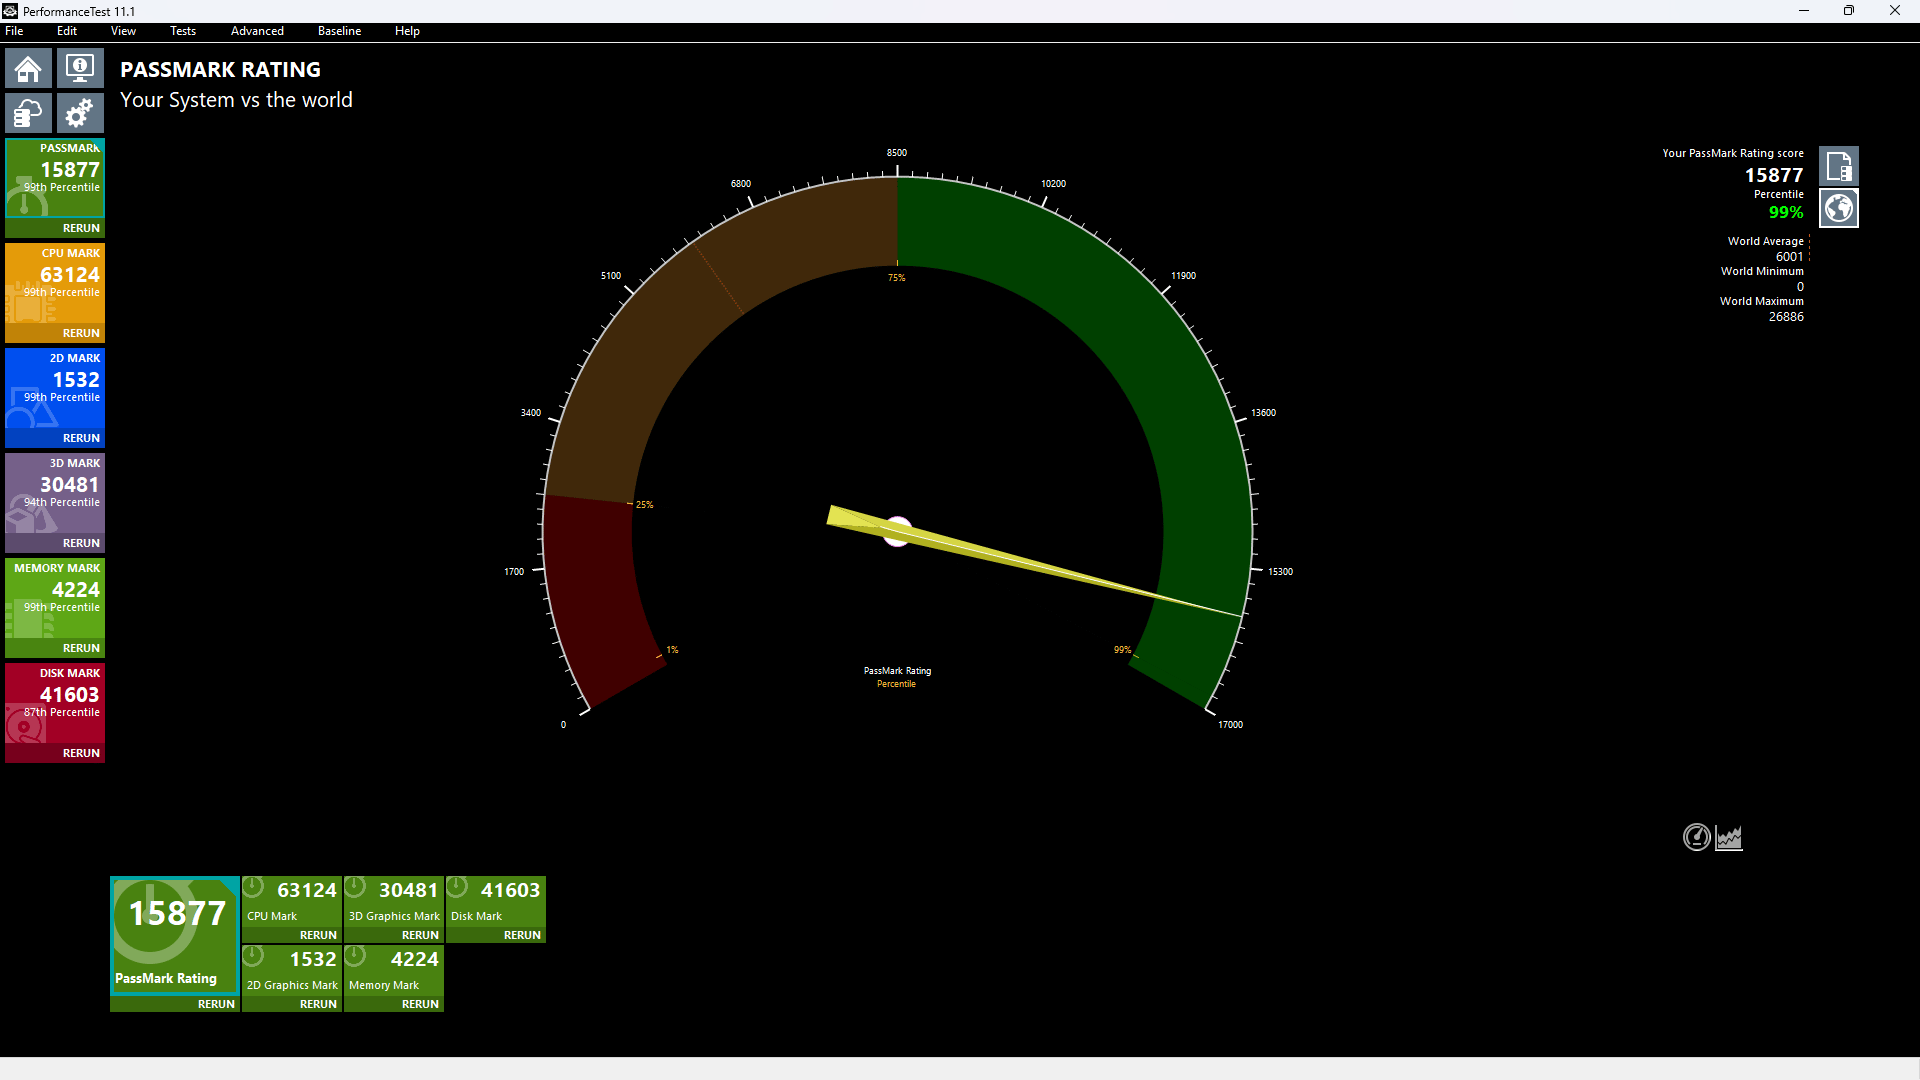The image size is (1920, 1080).
Task: Click the 'Your System vs the world' subtitle
Action: (236, 100)
